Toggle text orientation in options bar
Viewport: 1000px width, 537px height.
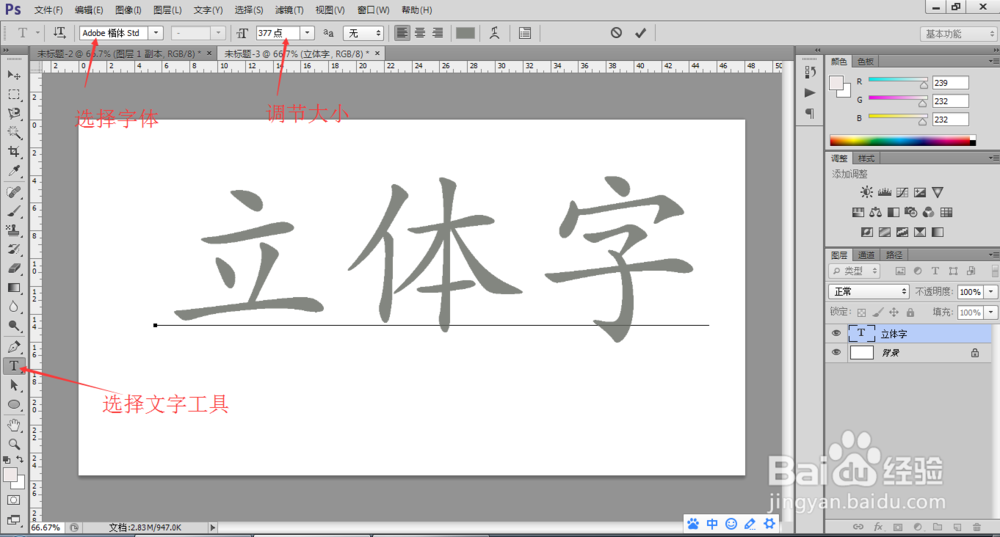(x=59, y=33)
